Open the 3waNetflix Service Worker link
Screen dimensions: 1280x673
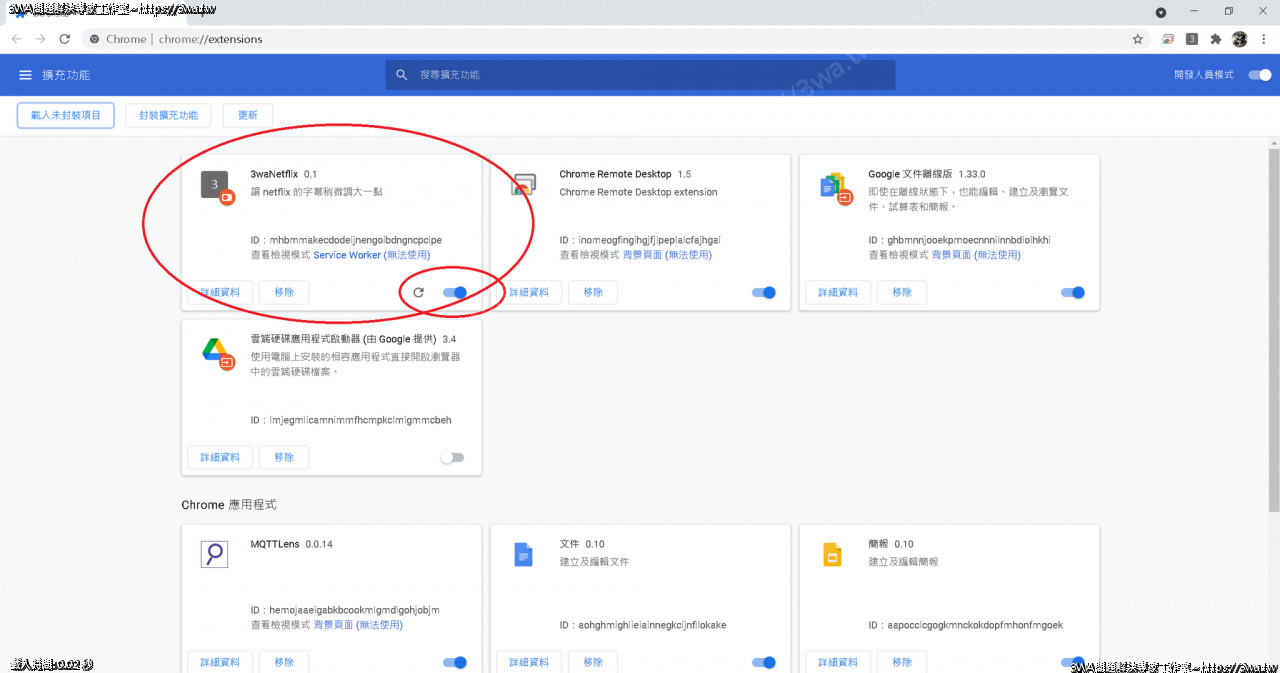tap(347, 255)
